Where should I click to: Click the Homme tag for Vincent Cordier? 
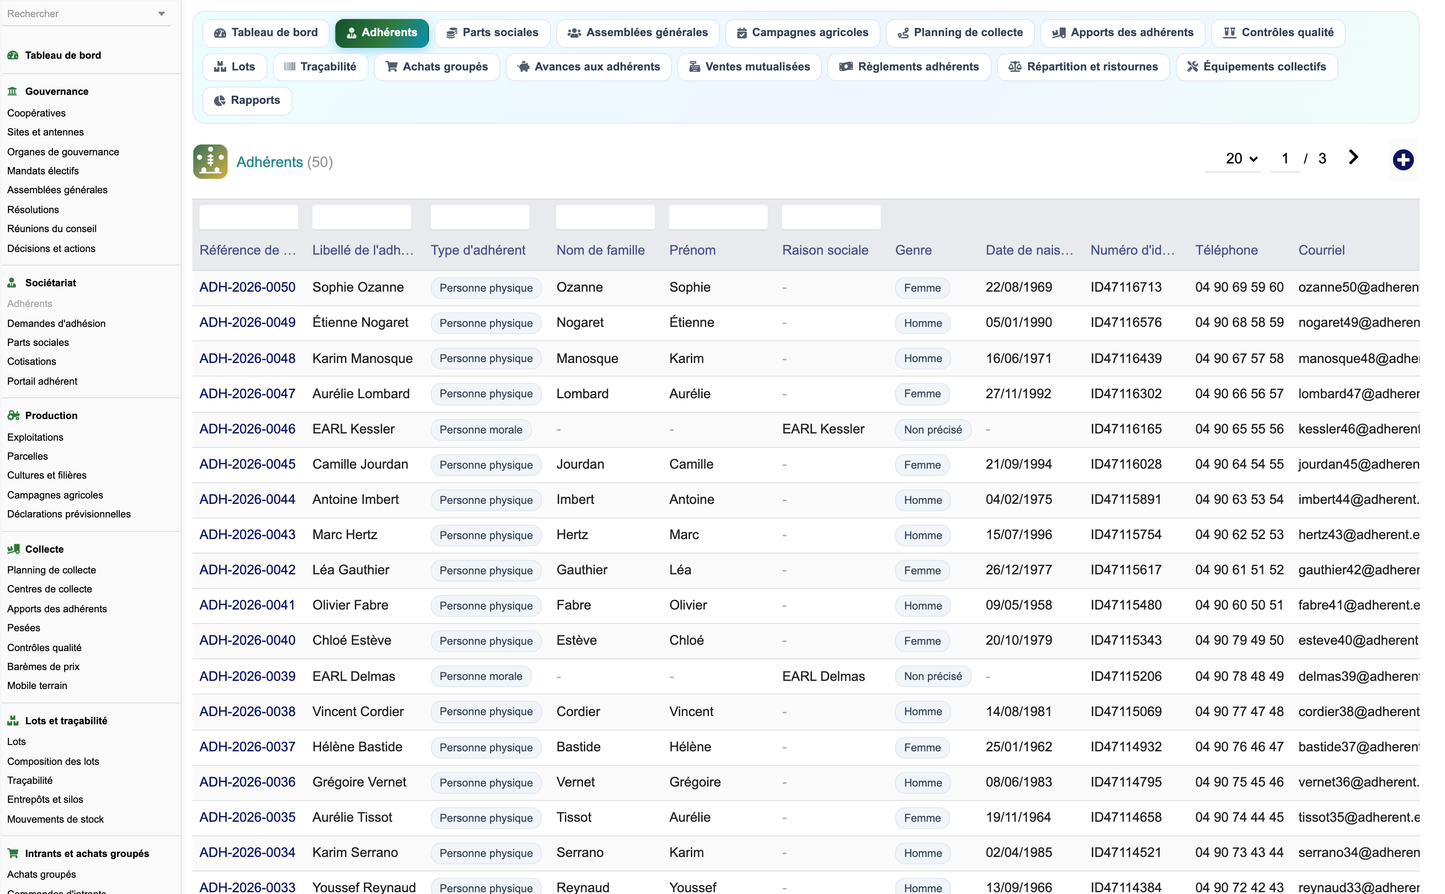coord(923,712)
